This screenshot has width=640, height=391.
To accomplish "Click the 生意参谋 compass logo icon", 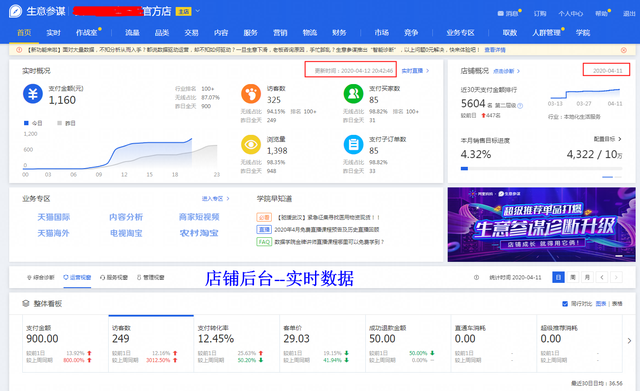I will 16,11.
